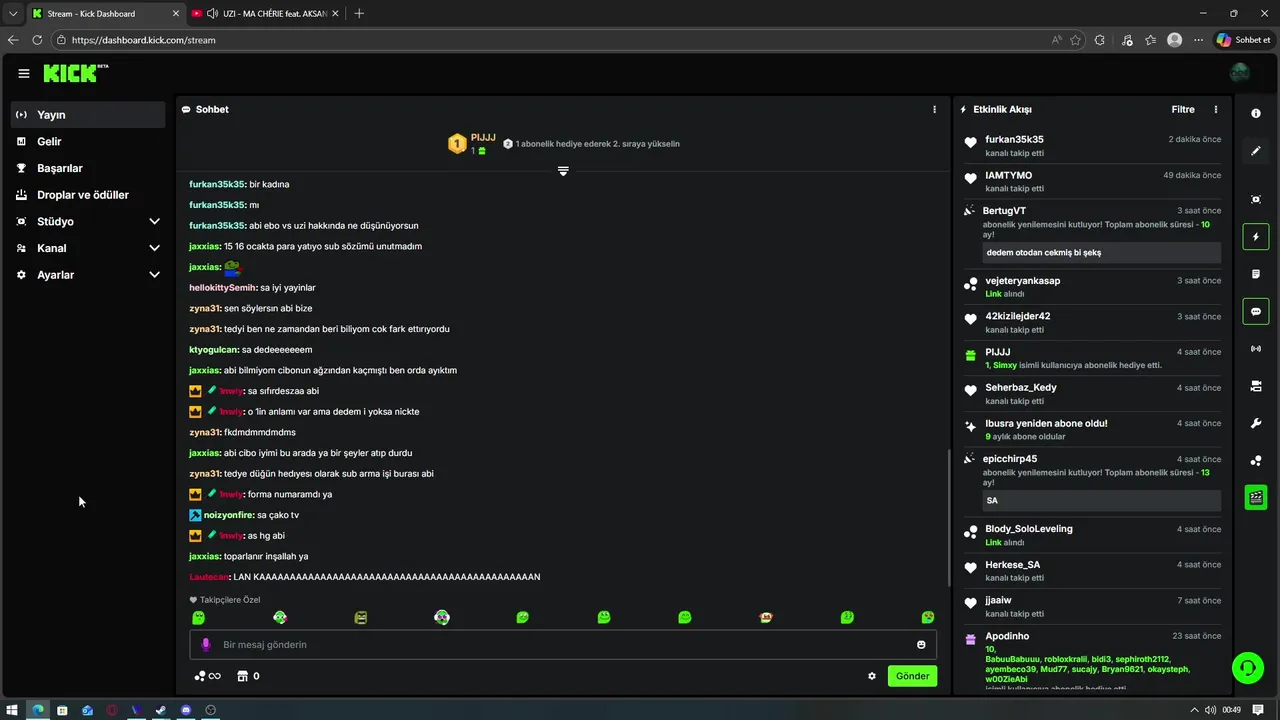
Task: Collapse the pinned leaderboard chevron
Action: [x=563, y=172]
